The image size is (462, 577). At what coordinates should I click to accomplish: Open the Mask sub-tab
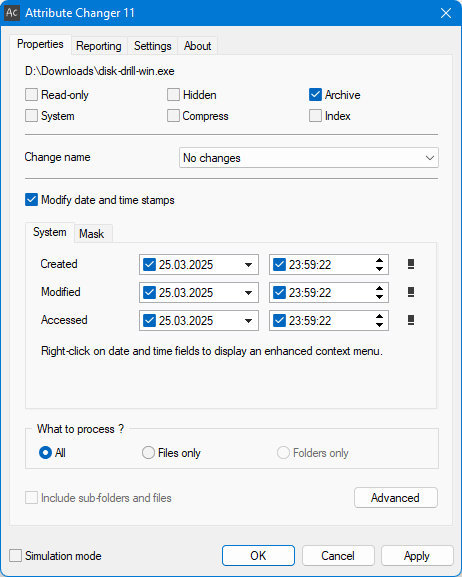pyautogui.click(x=92, y=234)
